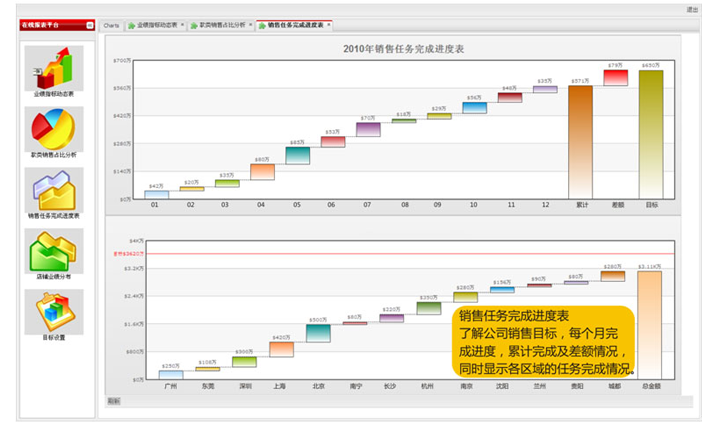
Task: Click the orange 上海 bar in bottom chart
Action: click(x=282, y=349)
